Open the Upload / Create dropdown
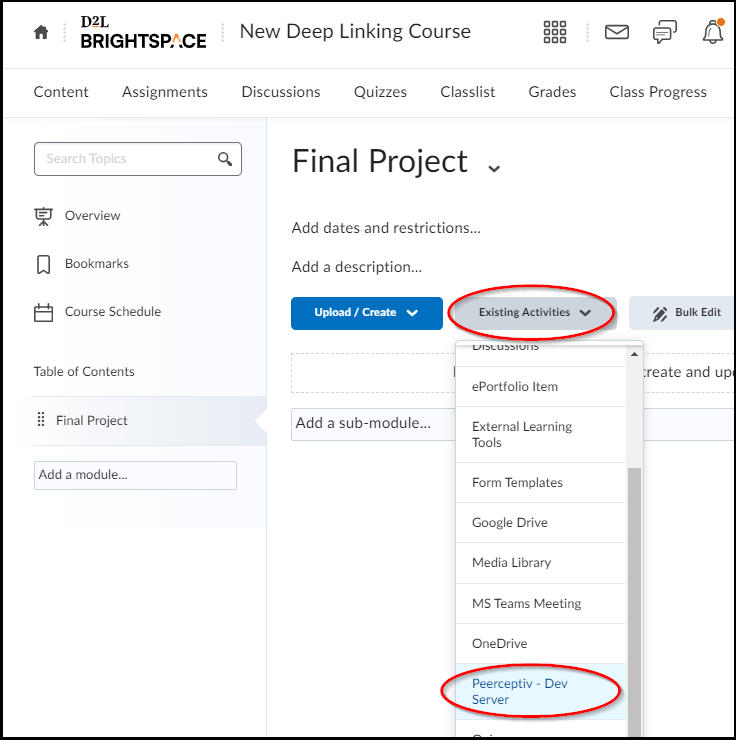Image resolution: width=736 pixels, height=740 pixels. (x=367, y=313)
